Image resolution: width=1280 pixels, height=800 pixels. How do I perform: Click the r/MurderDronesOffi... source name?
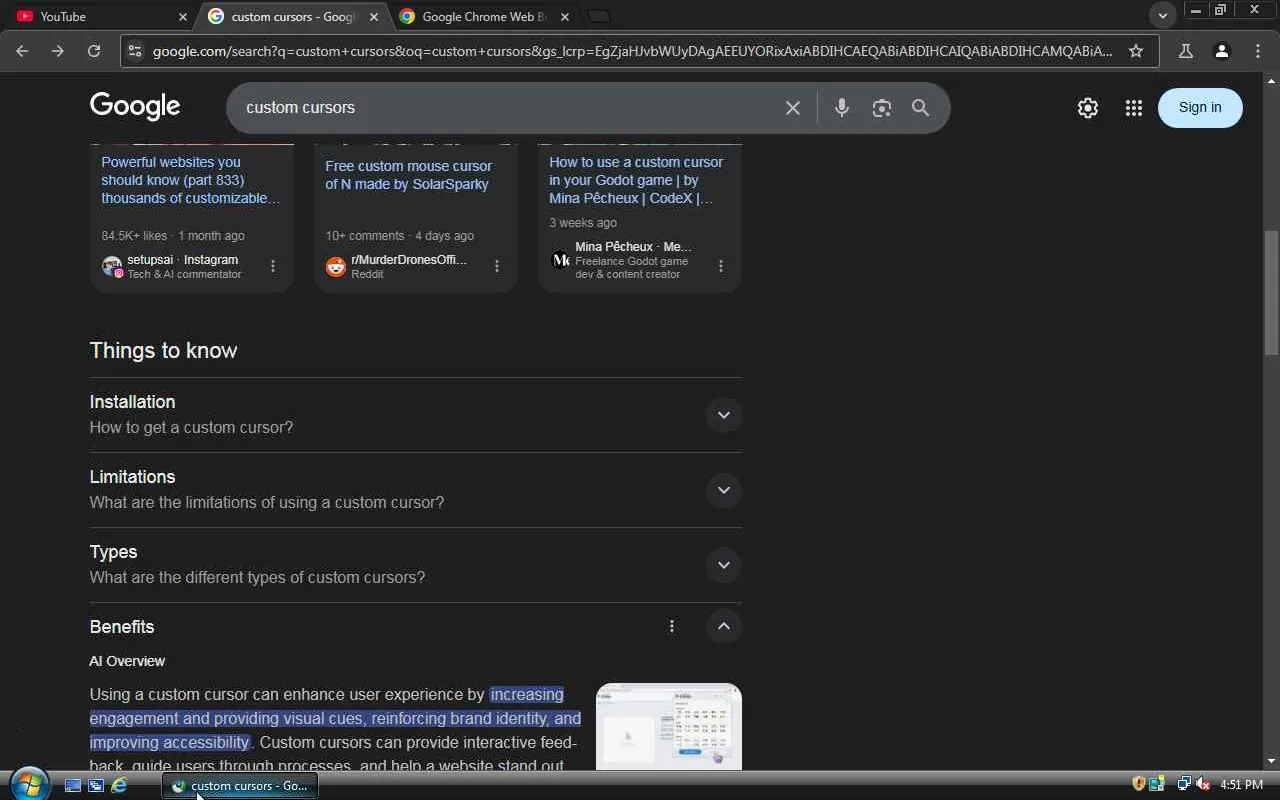[x=409, y=260]
